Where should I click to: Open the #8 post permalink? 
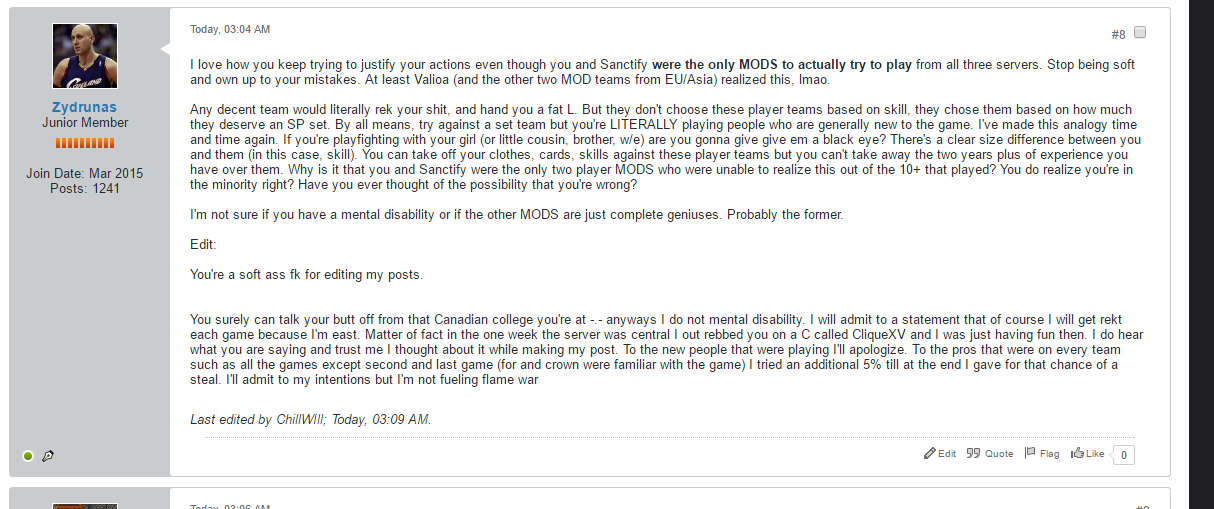point(1118,34)
